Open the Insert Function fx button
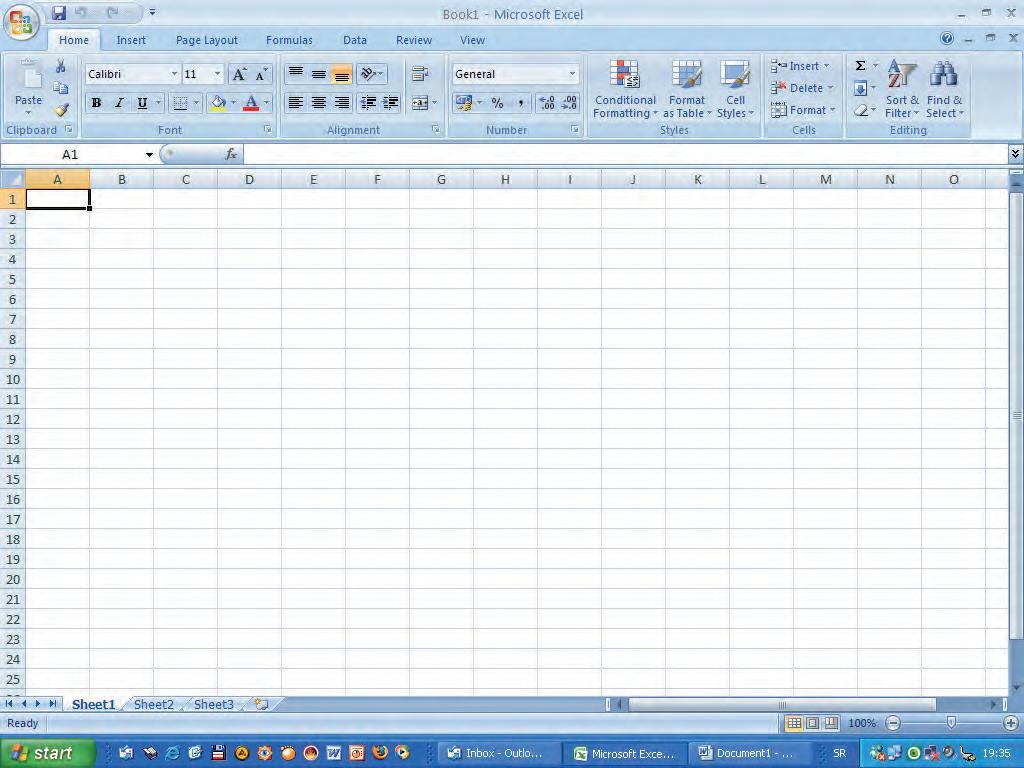This screenshot has width=1024, height=768. [x=231, y=154]
